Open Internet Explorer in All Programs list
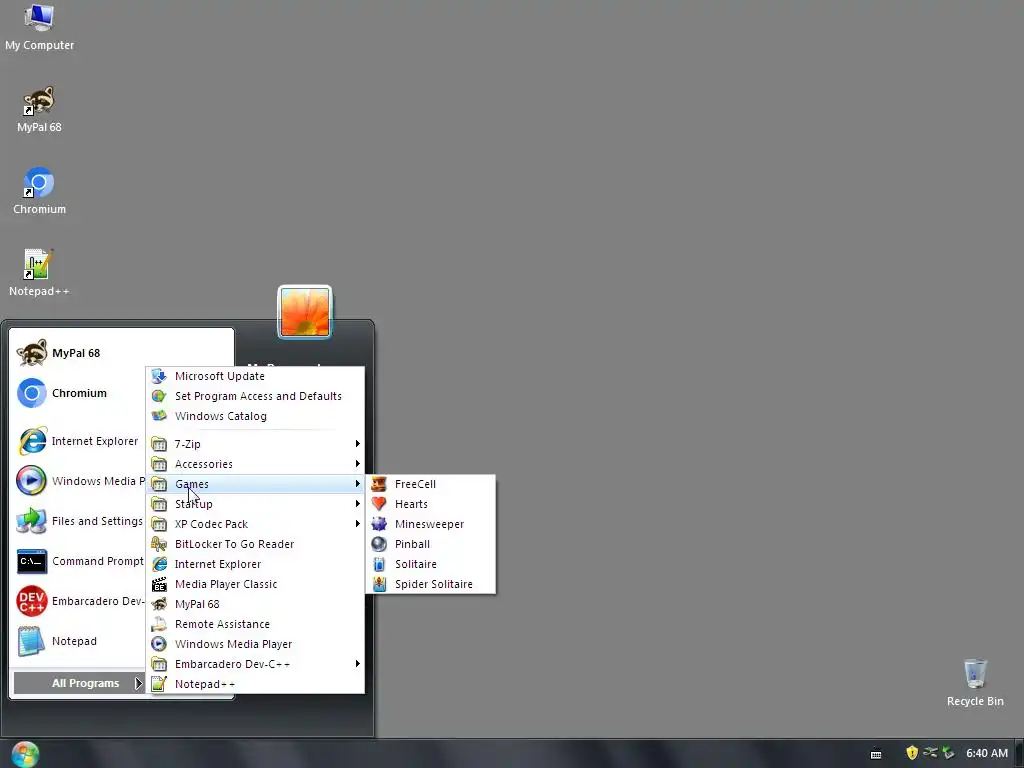Image resolution: width=1024 pixels, height=768 pixels. [255, 564]
